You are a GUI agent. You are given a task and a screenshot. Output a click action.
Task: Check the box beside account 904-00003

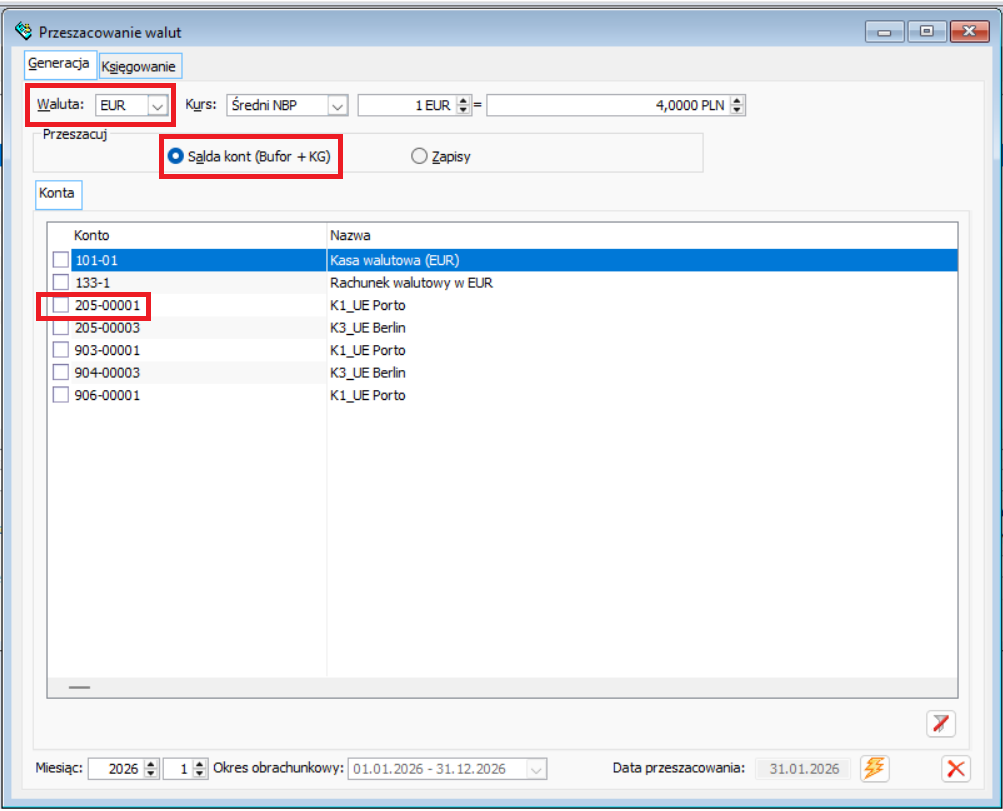click(61, 373)
